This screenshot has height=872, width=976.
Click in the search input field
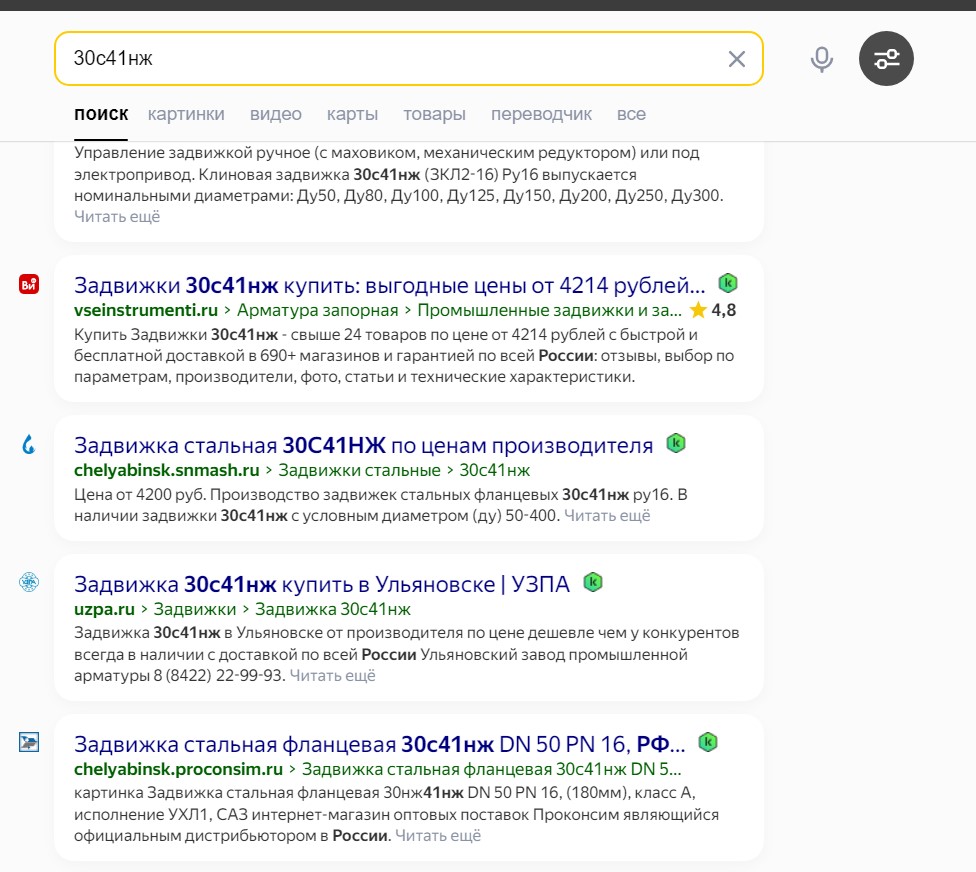(x=390, y=59)
